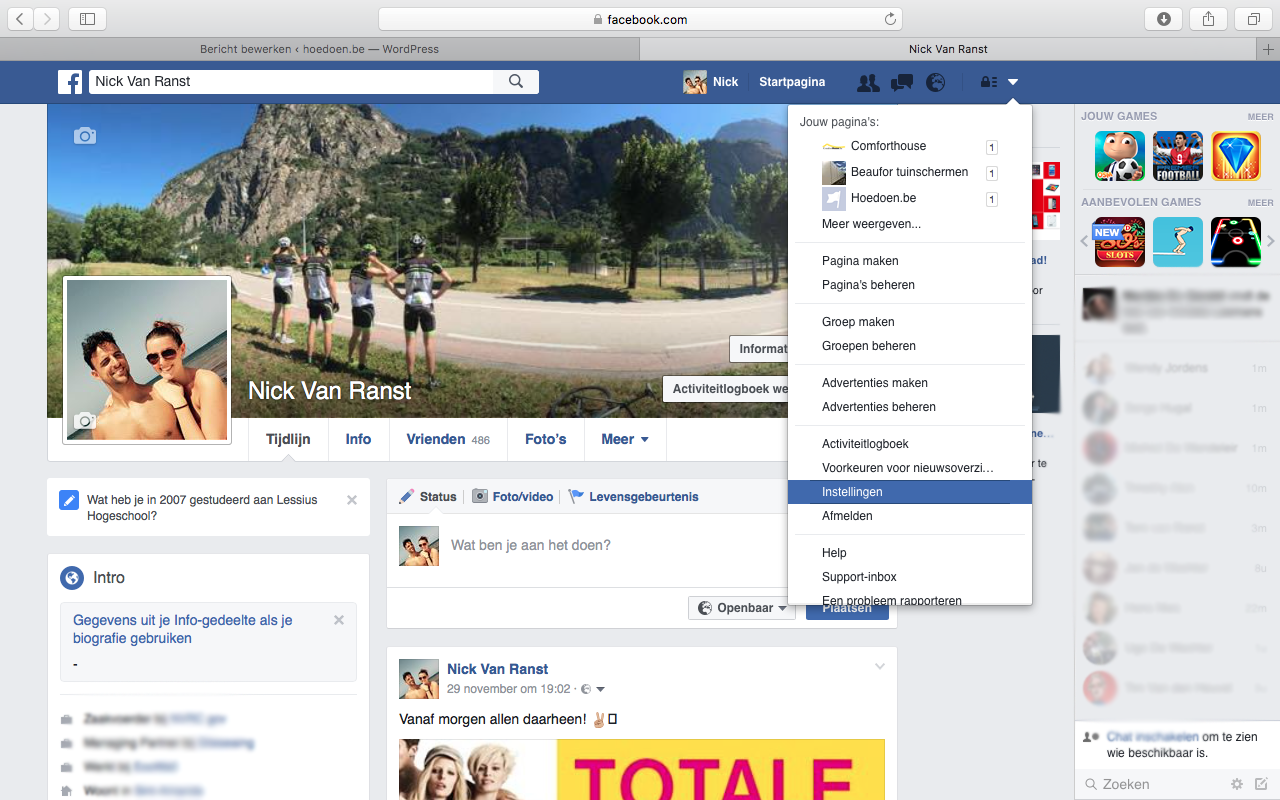Open post options chevron on Nick's post
The width and height of the screenshot is (1280, 800).
tap(880, 667)
